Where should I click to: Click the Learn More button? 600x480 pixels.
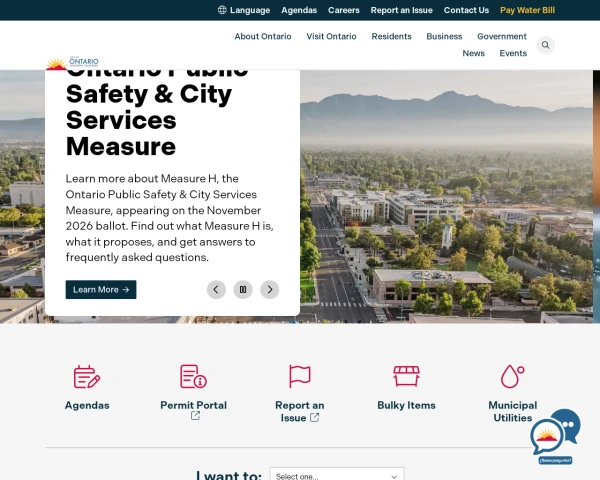pyautogui.click(x=101, y=290)
